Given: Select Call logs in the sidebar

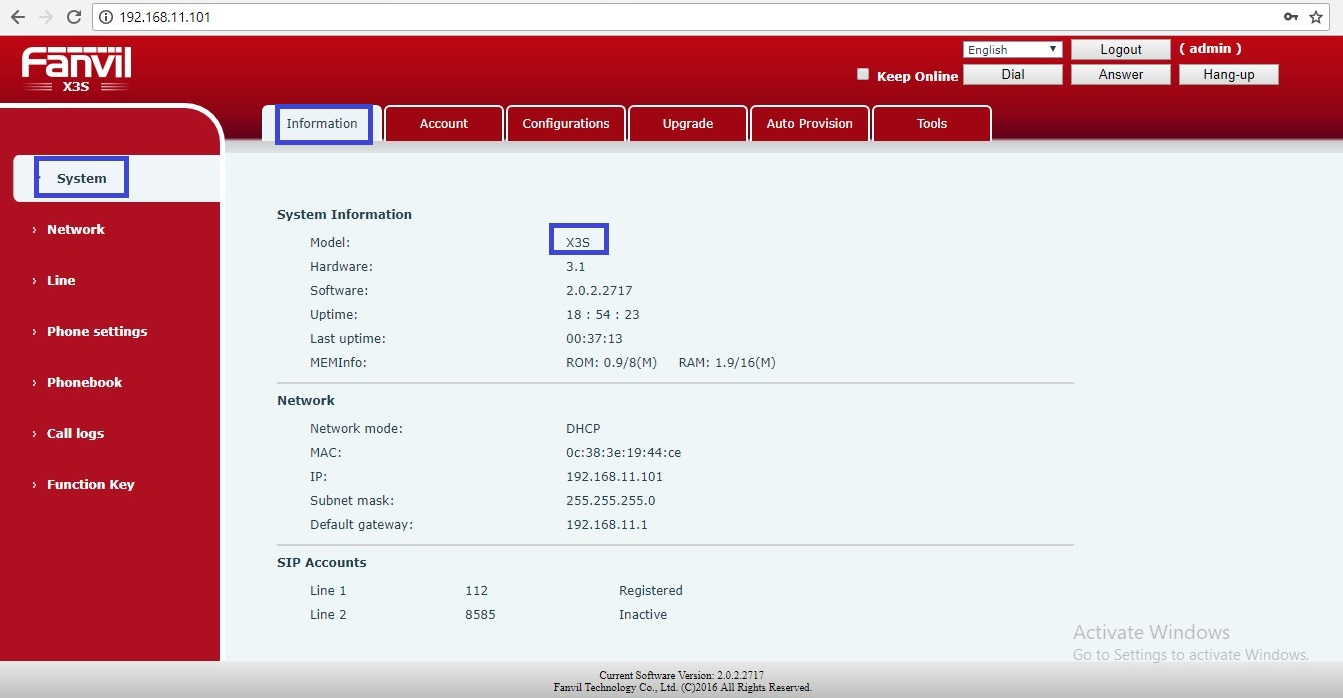Looking at the screenshot, I should 75,433.
